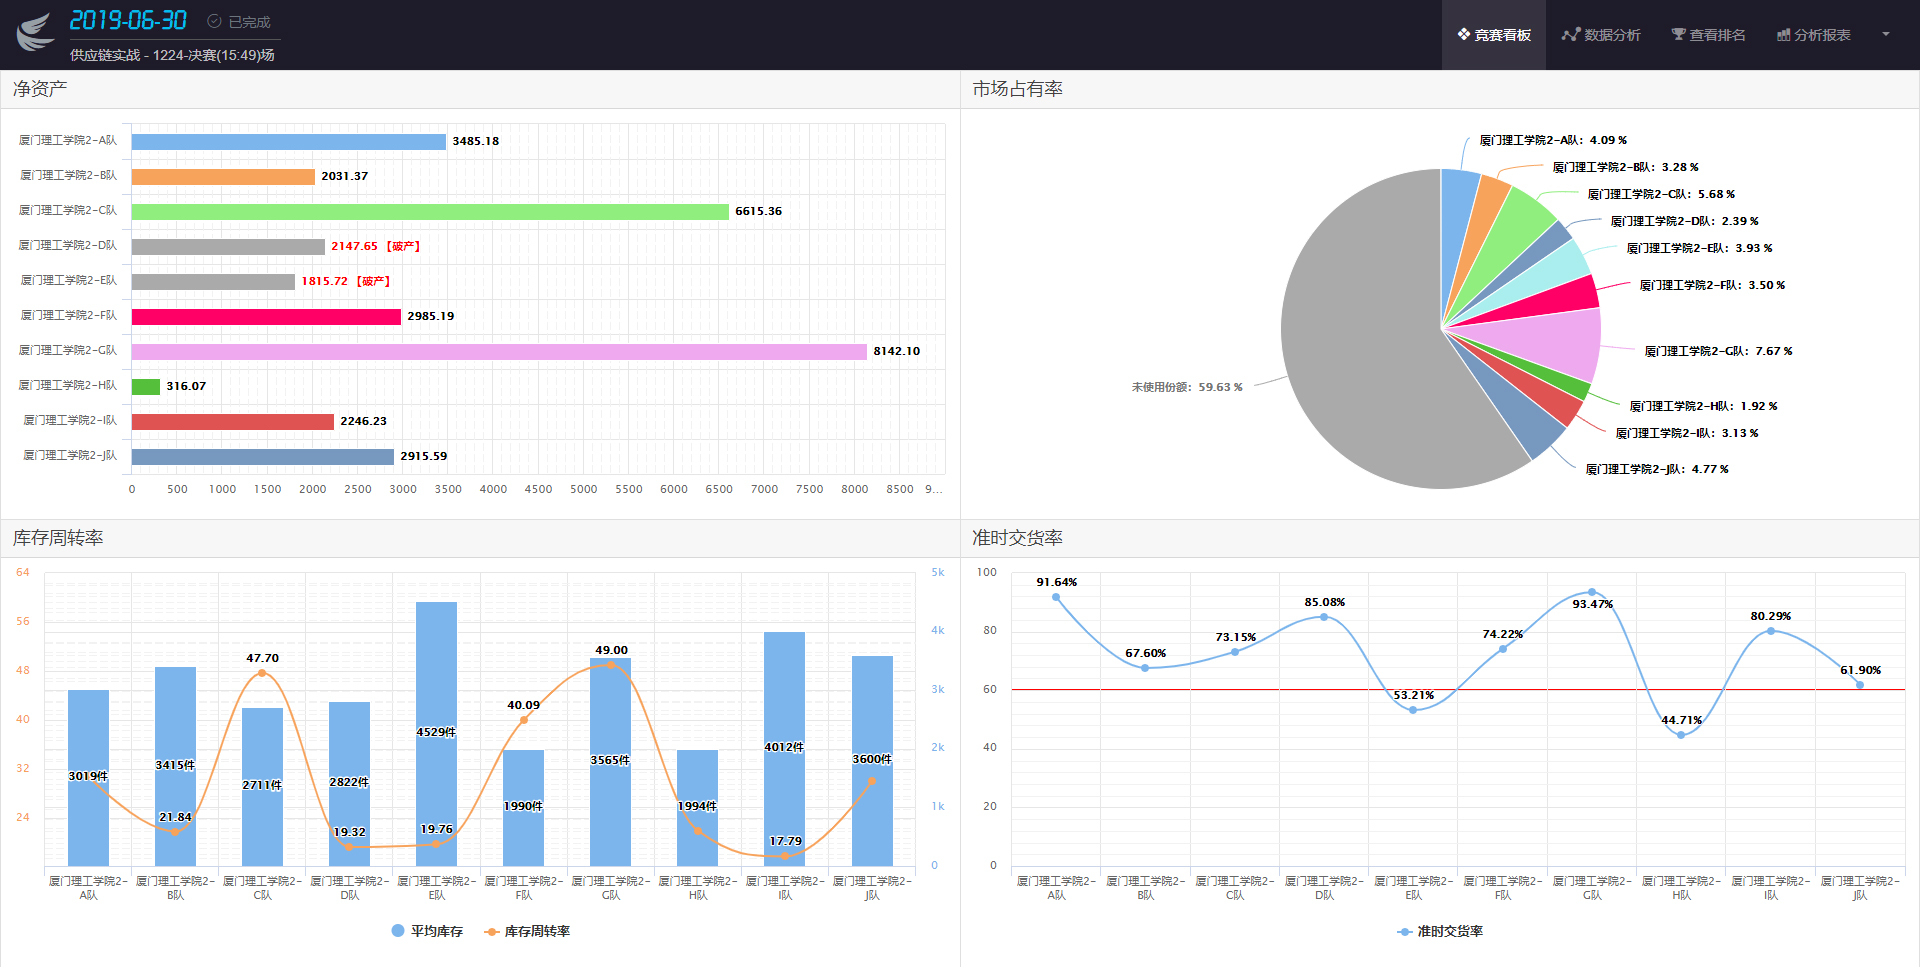Click pie label 厦门理工学院2-C队: 5.68 %
Screen dimensions: 1920x969
(x=1661, y=195)
